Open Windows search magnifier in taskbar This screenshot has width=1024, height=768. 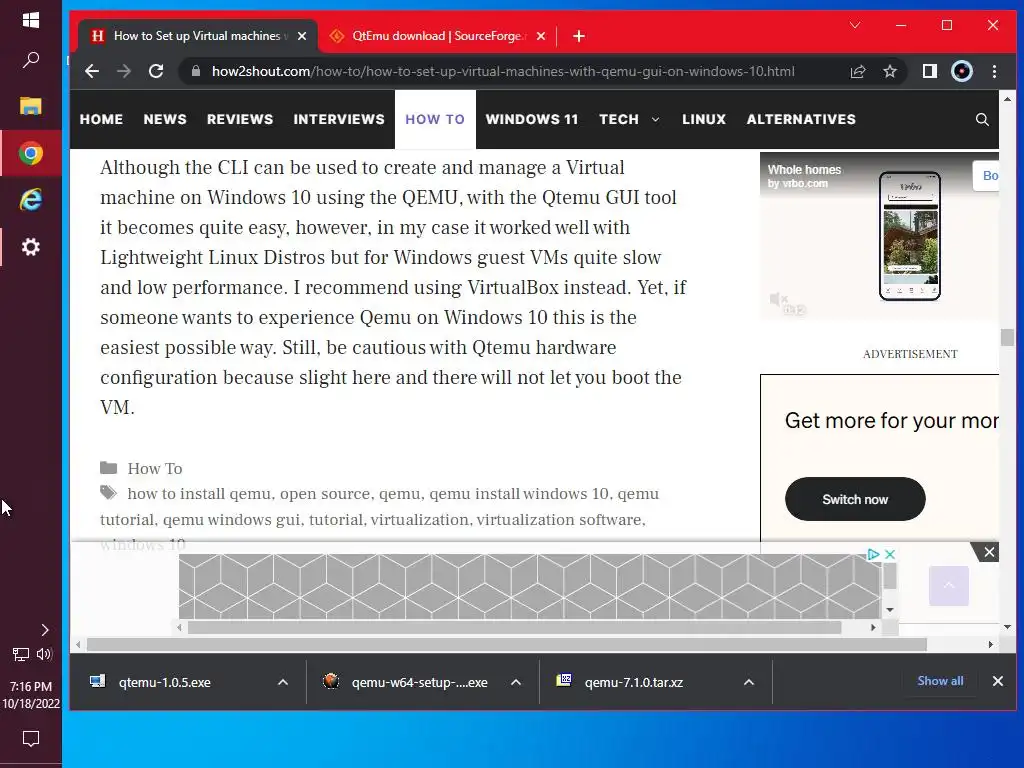pos(31,60)
